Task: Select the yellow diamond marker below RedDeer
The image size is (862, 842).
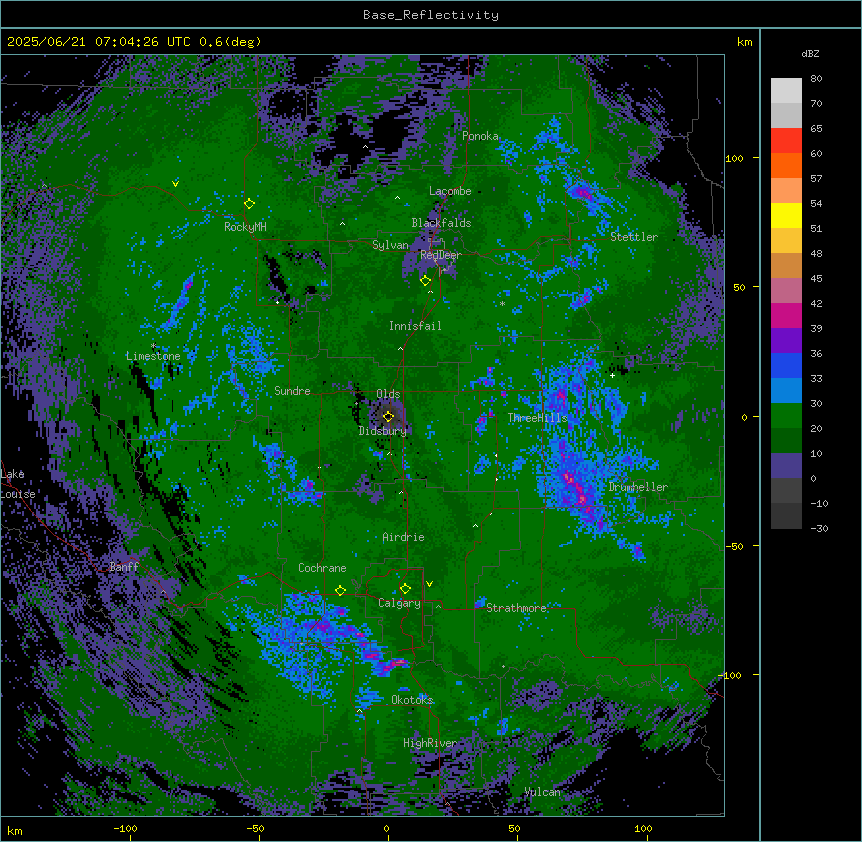Action: [425, 281]
